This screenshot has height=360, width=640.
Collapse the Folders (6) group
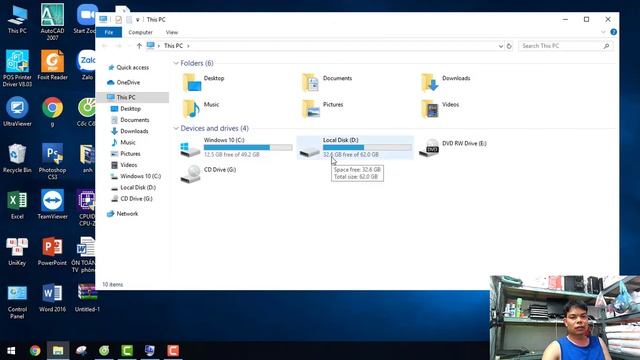tap(176, 63)
